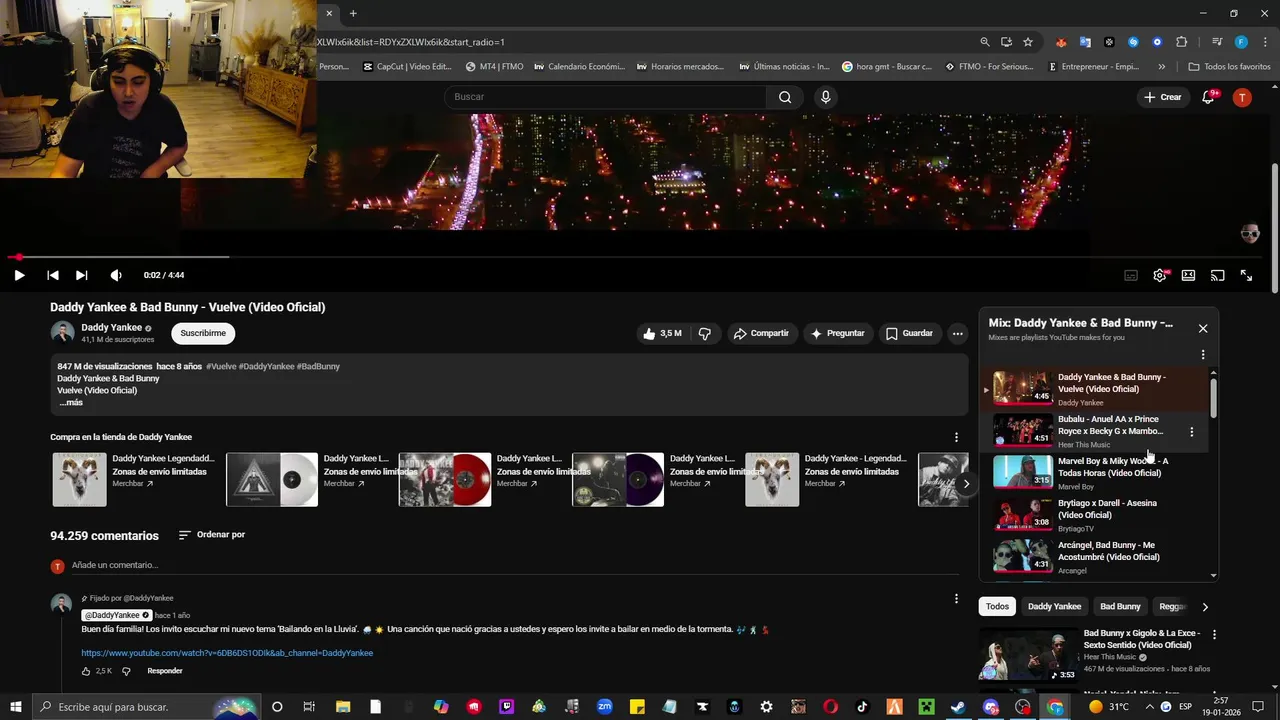Show more filter chips with arrow

[x=1205, y=606]
